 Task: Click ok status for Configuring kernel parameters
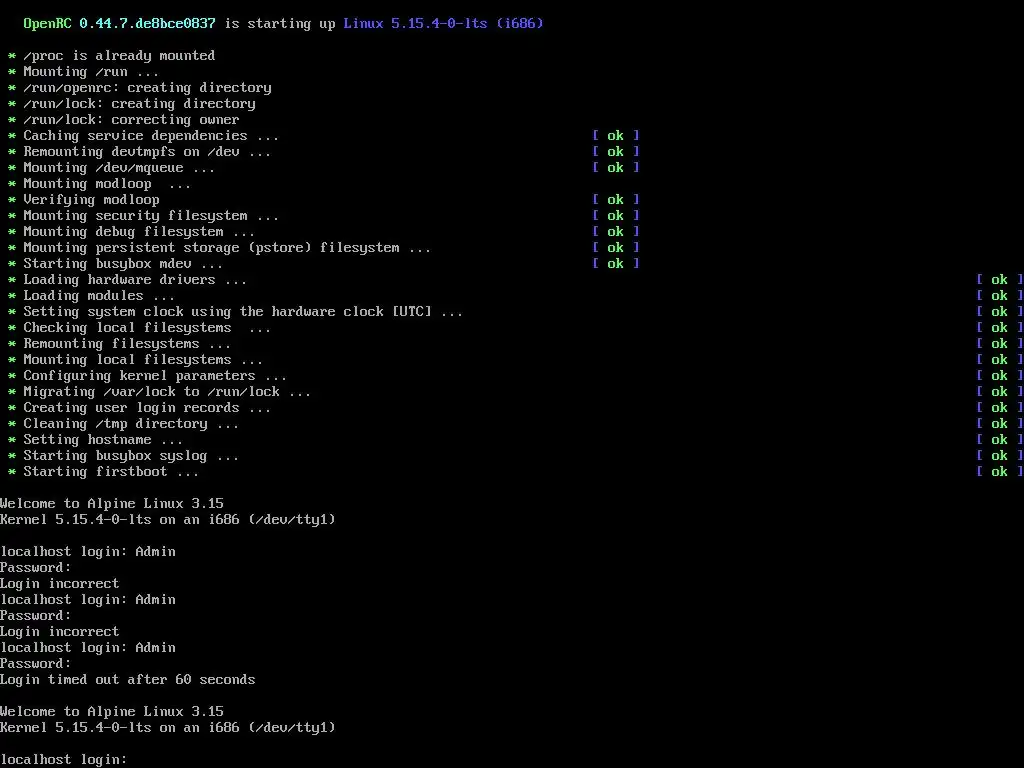tap(1000, 376)
